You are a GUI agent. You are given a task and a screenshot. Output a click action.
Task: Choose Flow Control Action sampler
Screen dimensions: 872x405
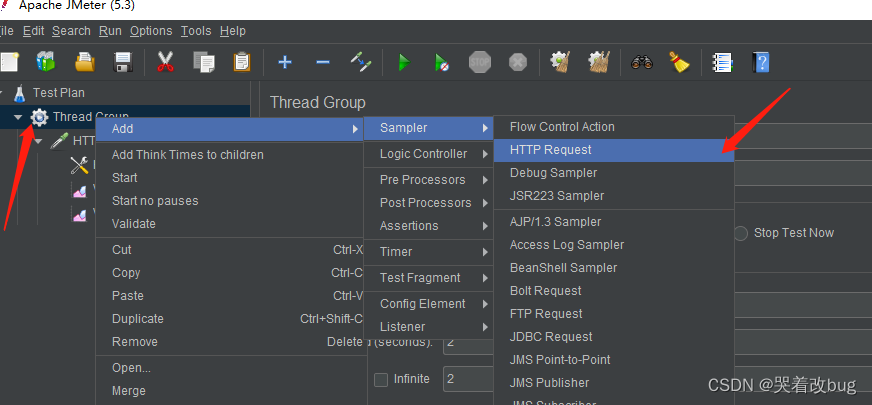click(x=614, y=127)
